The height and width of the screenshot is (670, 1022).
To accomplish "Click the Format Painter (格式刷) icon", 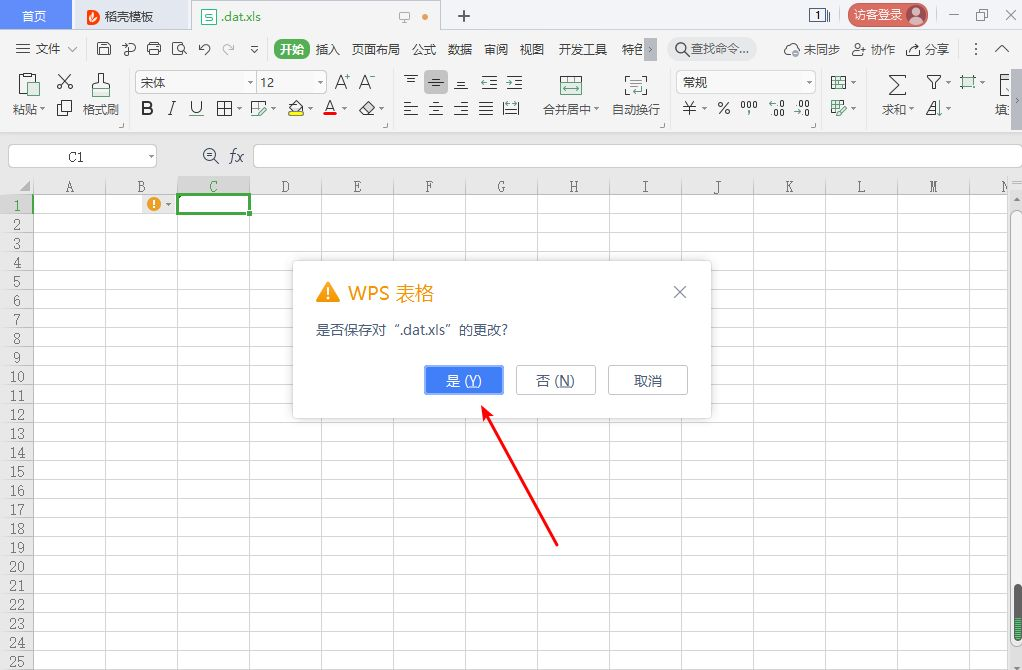I will click(100, 85).
